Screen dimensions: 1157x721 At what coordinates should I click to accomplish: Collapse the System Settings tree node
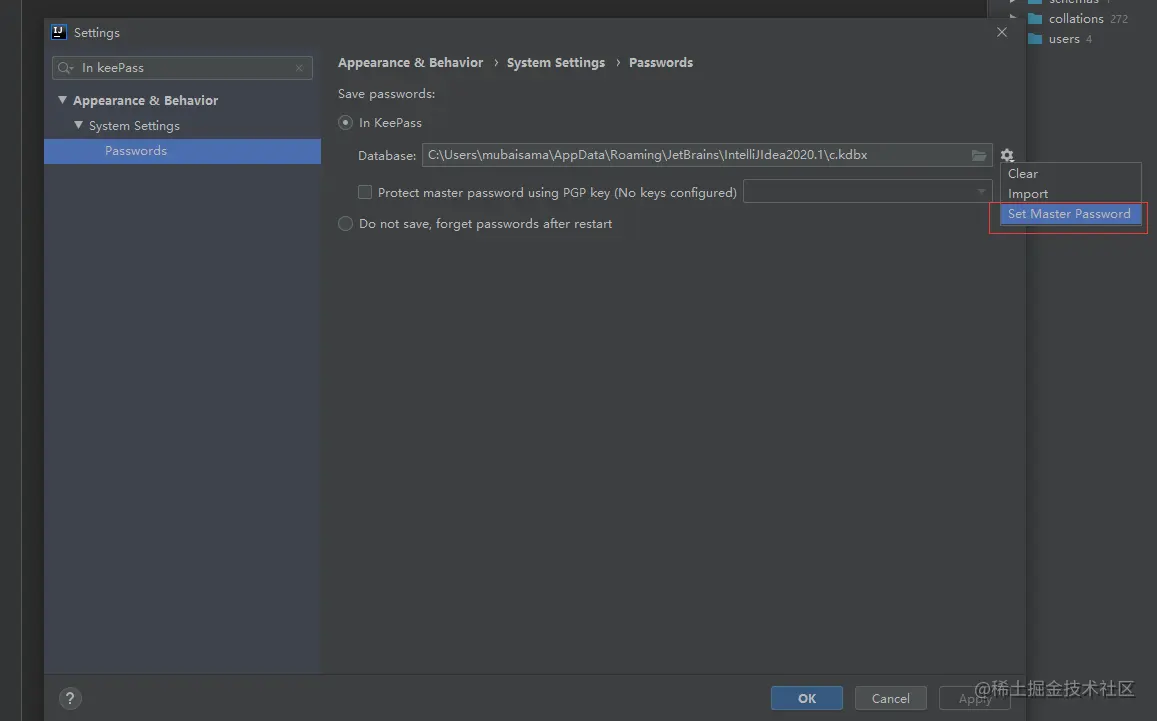78,125
